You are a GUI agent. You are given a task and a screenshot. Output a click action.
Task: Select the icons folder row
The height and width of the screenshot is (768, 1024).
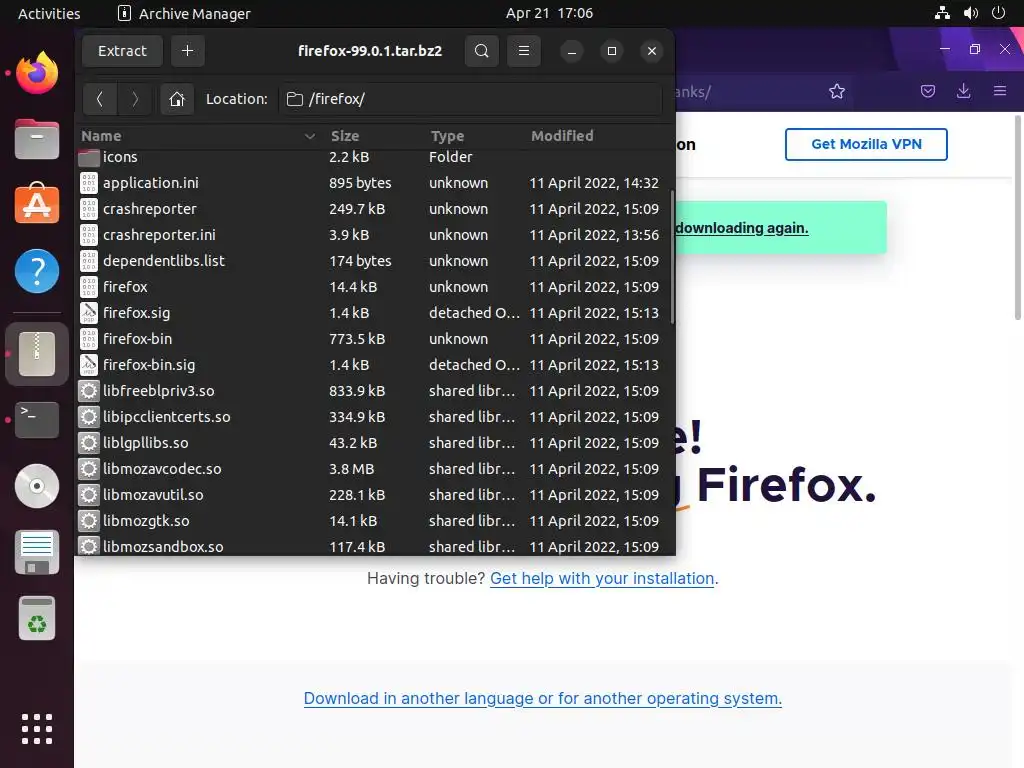pos(373,157)
